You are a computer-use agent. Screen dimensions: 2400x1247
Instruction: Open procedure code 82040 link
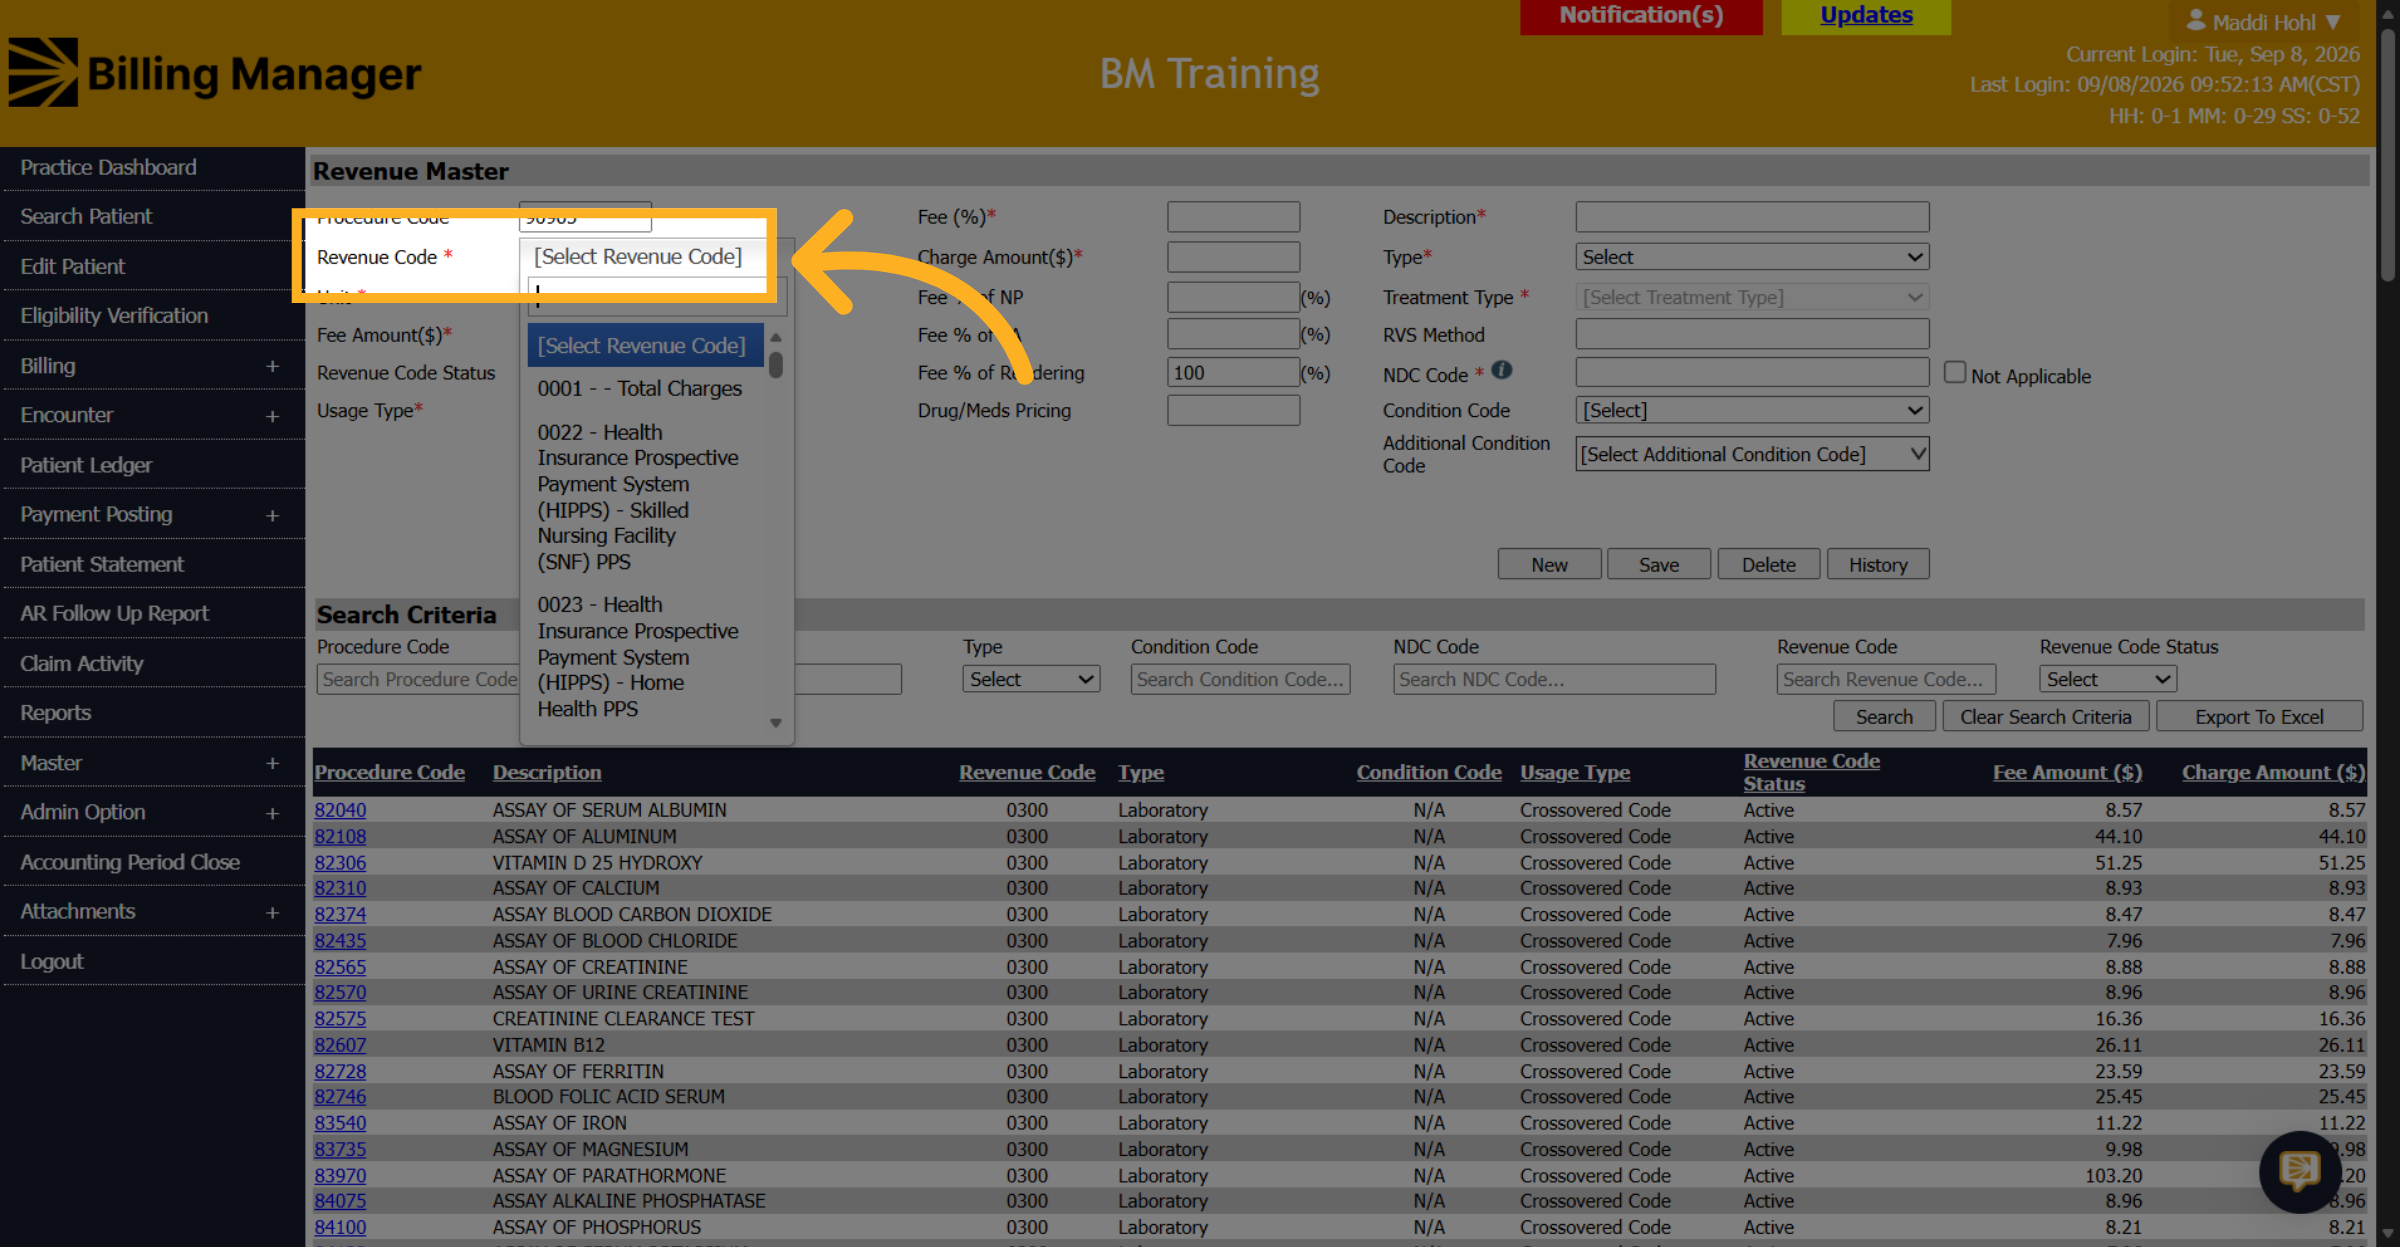coord(340,810)
